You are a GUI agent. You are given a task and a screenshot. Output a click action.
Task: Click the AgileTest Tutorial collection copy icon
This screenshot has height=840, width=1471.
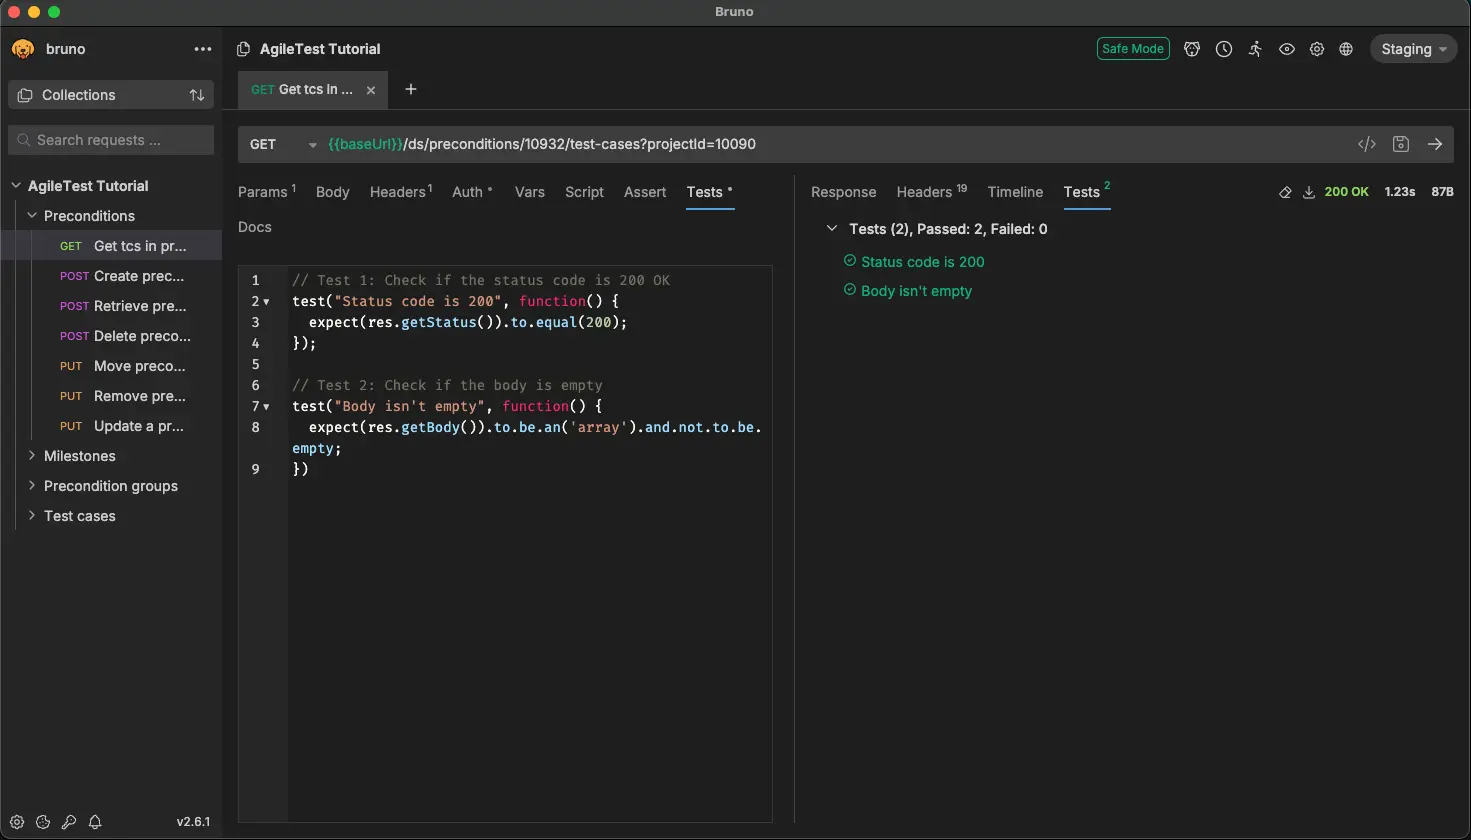pos(243,49)
